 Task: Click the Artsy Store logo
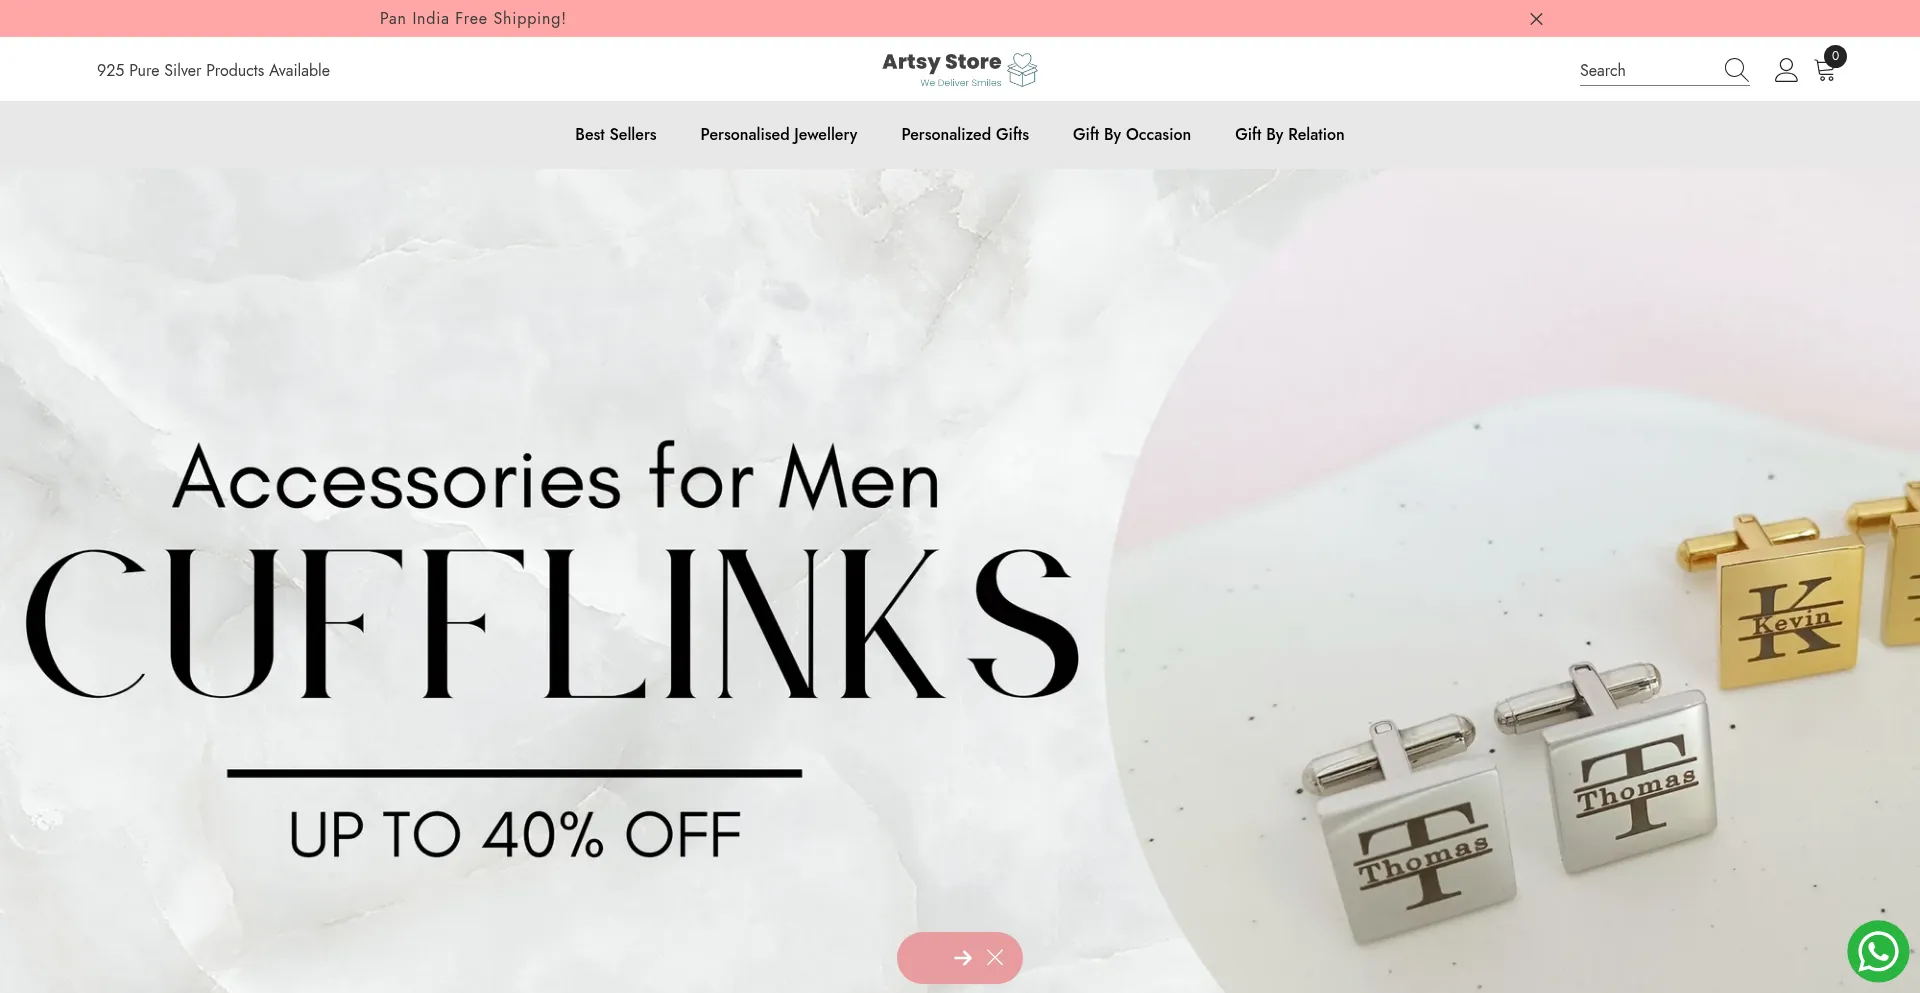pos(960,69)
